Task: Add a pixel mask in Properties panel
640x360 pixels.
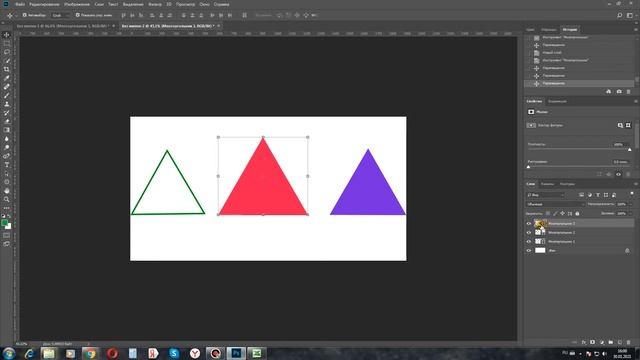Action: (x=620, y=125)
